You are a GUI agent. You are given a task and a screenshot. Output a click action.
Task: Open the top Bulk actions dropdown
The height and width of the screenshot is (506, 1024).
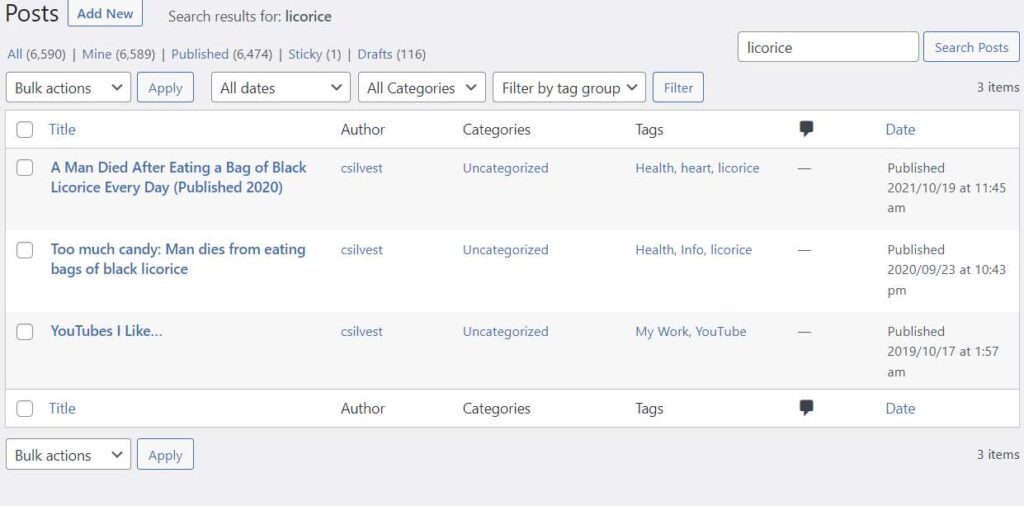(x=68, y=88)
